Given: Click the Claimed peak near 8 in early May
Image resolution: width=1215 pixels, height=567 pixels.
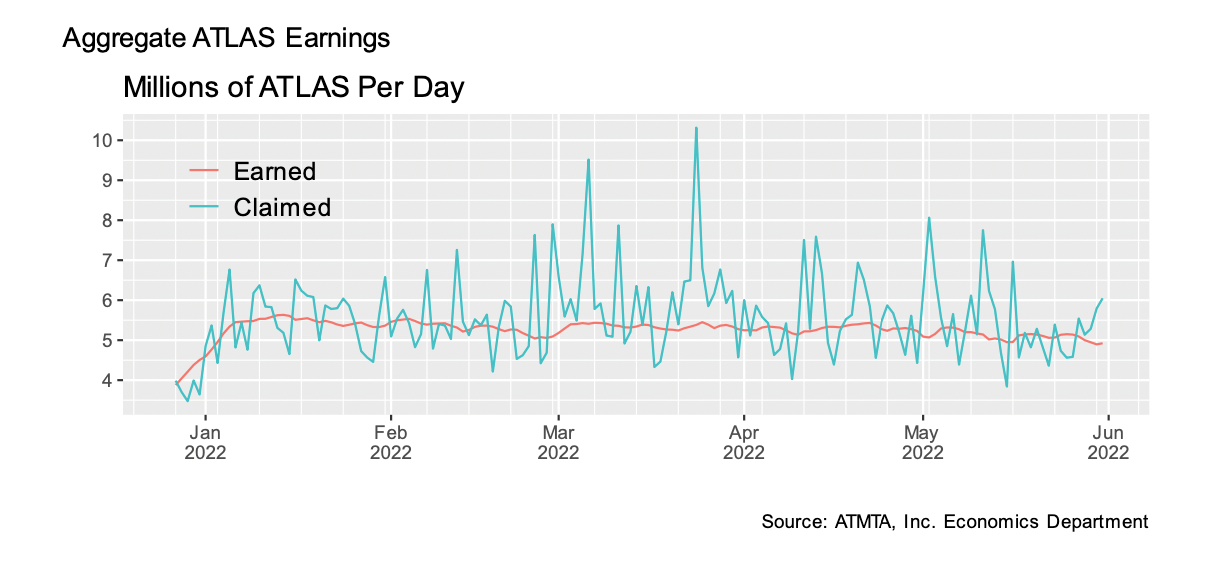Looking at the screenshot, I should 929,218.
